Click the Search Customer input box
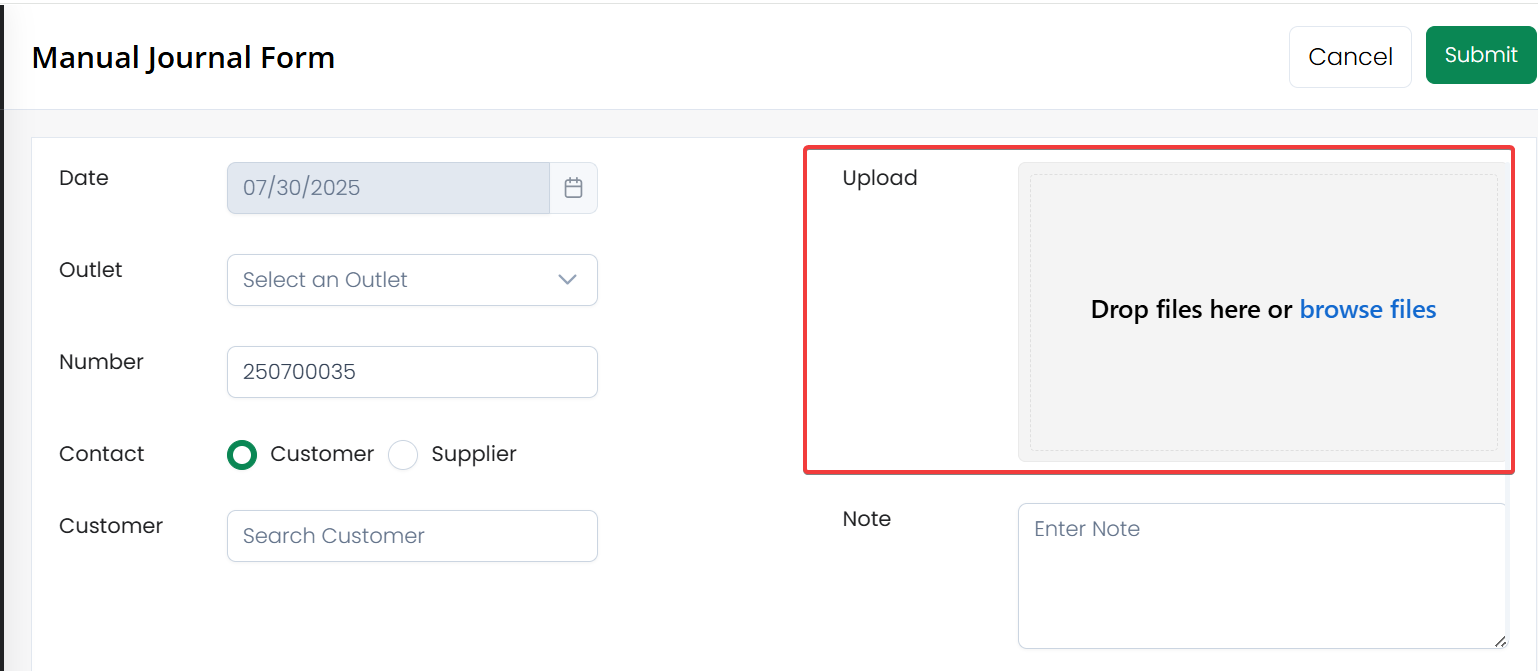Screen dimensions: 1538x671 coord(412,536)
